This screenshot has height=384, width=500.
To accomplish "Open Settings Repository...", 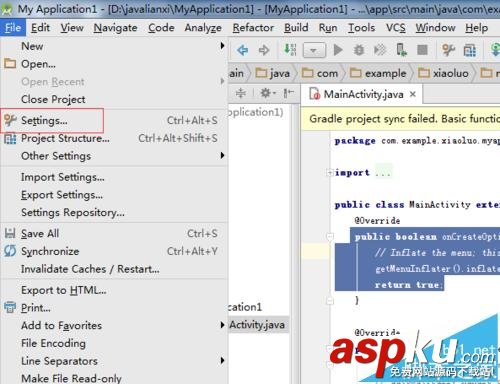I will tap(114, 212).
